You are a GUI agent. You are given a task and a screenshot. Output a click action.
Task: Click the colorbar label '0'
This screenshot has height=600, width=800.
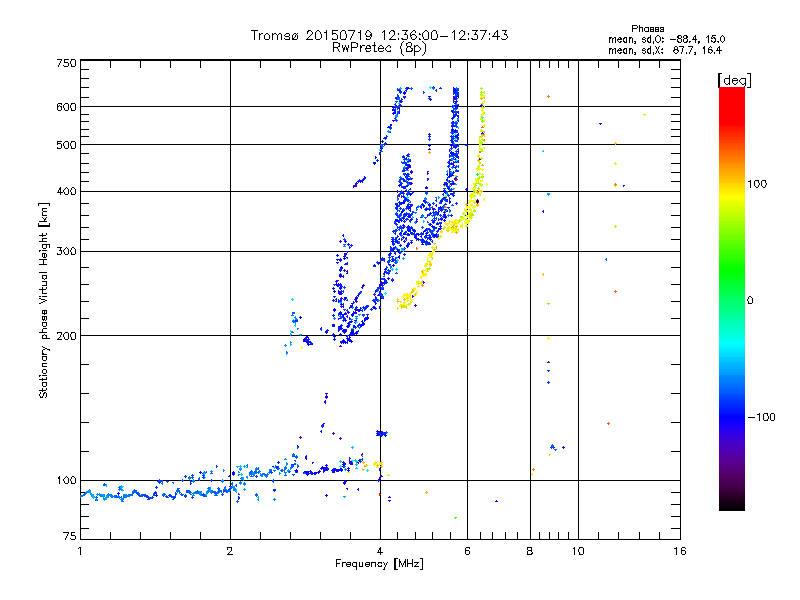[x=749, y=301]
